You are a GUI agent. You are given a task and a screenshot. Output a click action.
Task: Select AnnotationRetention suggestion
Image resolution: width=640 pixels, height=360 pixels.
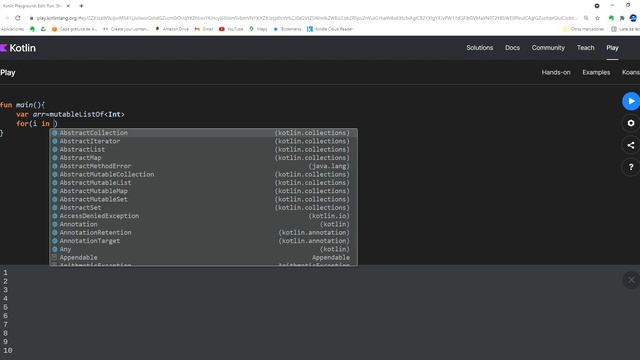(203, 232)
